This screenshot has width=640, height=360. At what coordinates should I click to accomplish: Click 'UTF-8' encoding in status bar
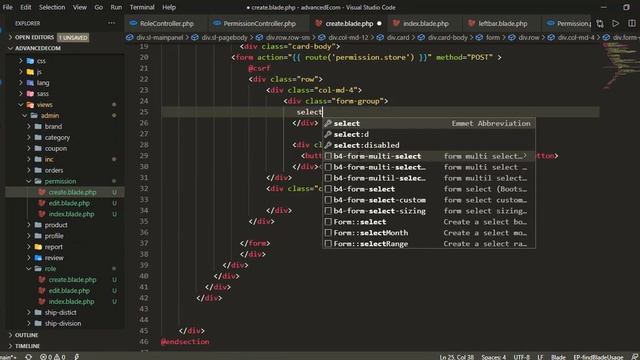click(522, 357)
